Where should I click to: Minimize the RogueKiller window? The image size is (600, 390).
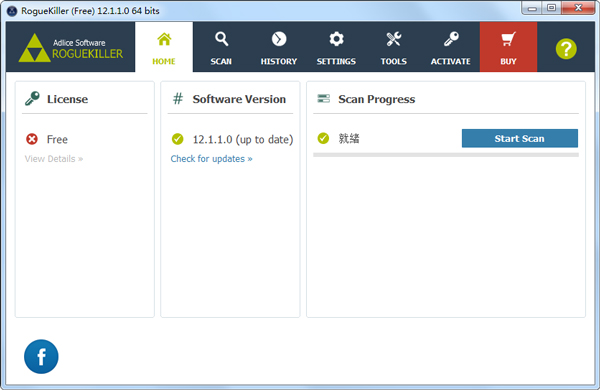point(532,8)
